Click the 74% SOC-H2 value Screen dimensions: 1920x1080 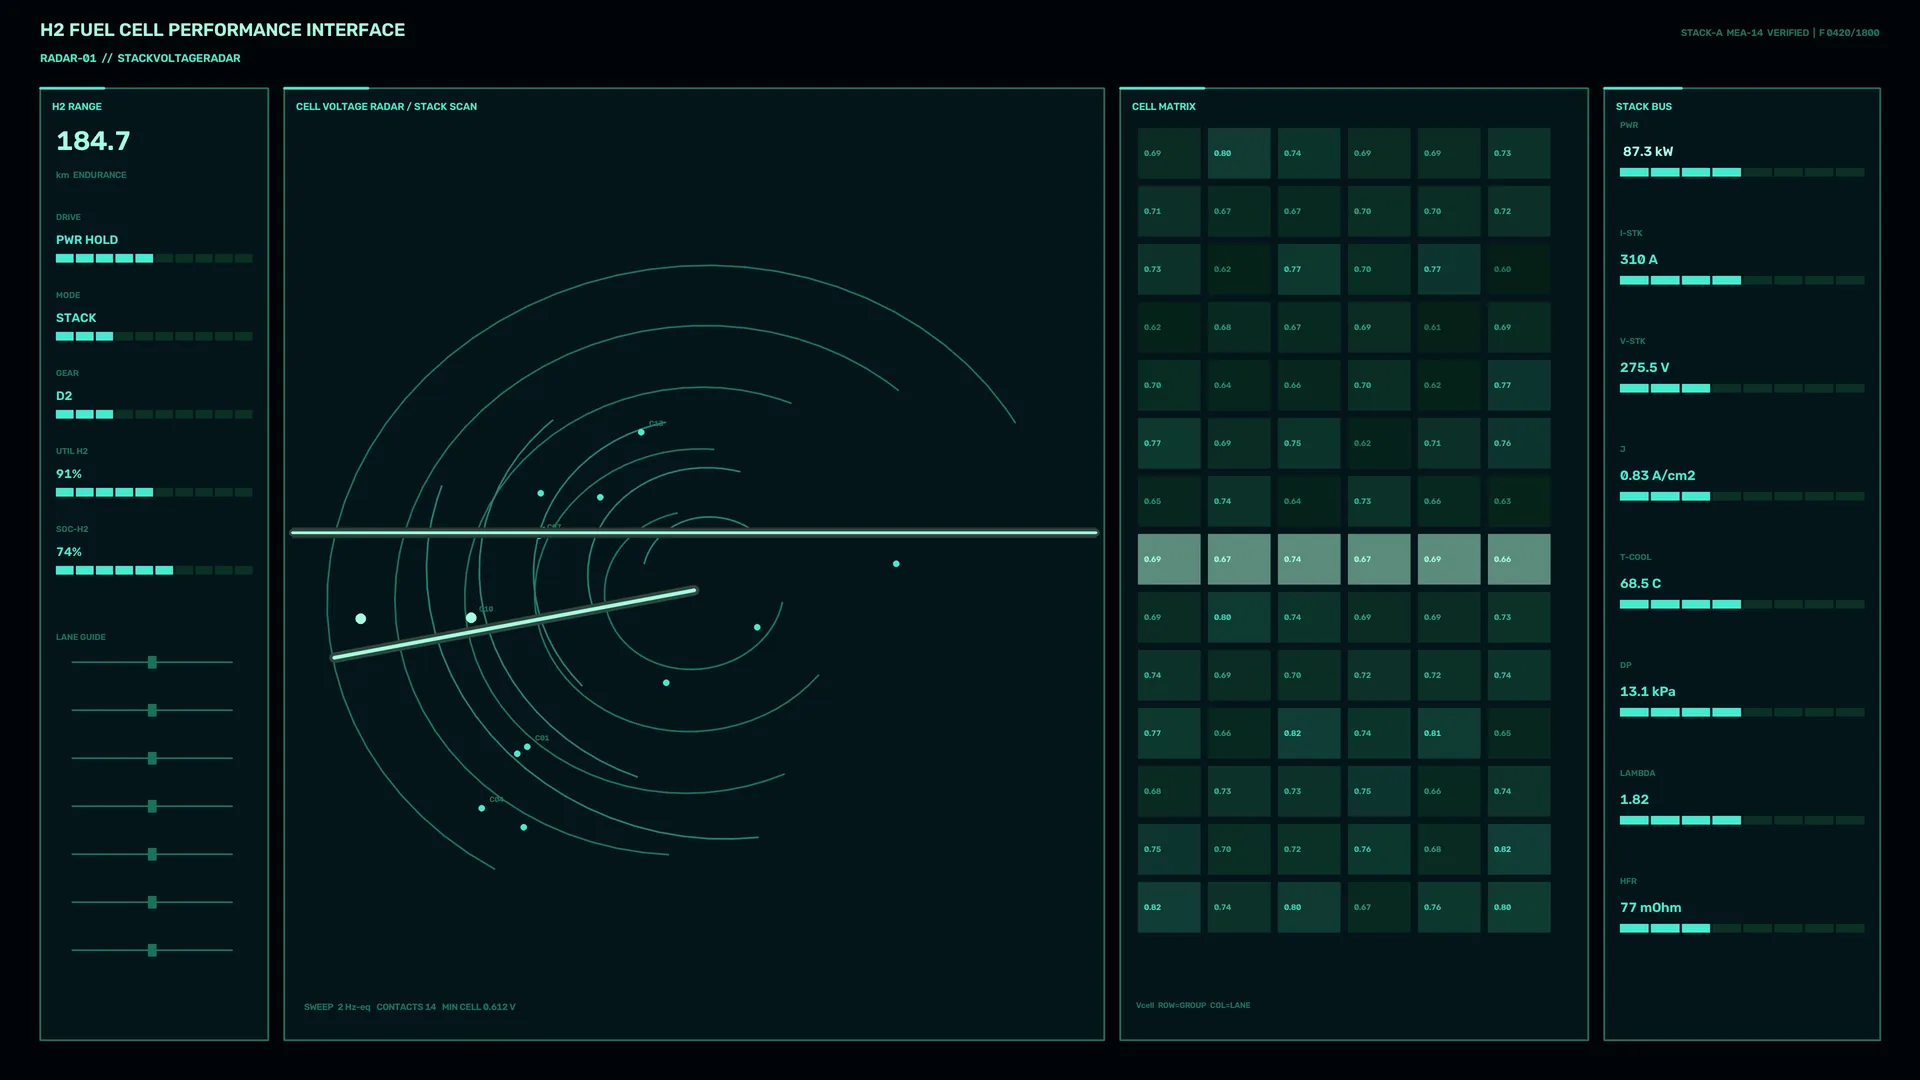(x=69, y=552)
